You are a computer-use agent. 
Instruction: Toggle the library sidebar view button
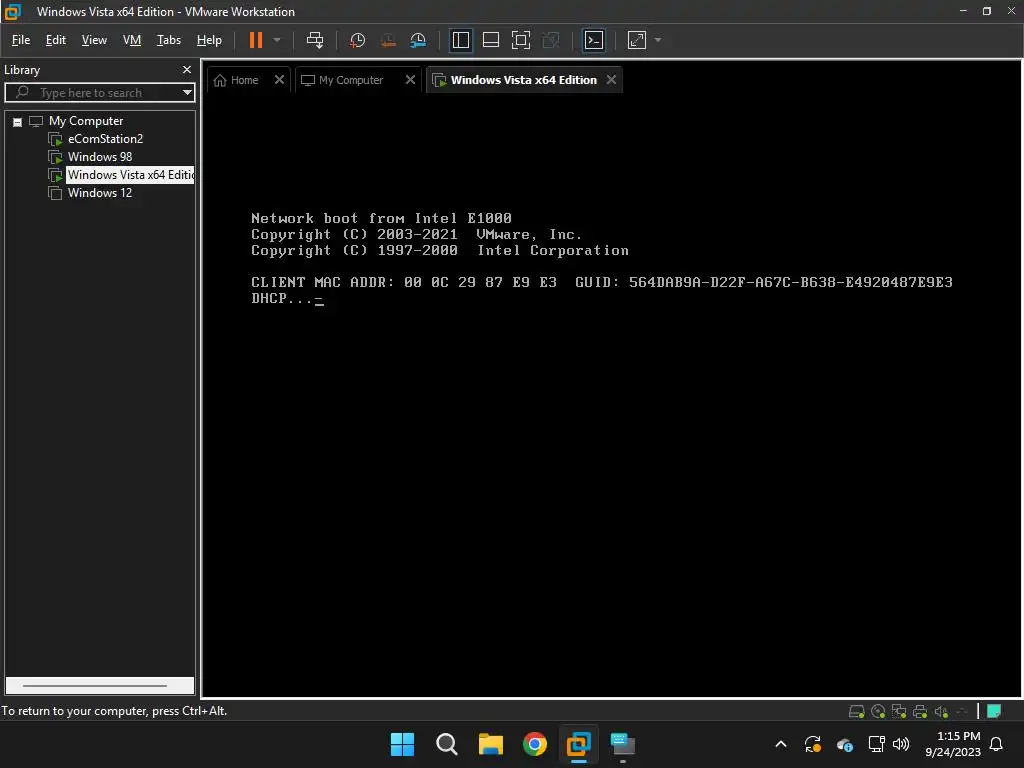(460, 40)
